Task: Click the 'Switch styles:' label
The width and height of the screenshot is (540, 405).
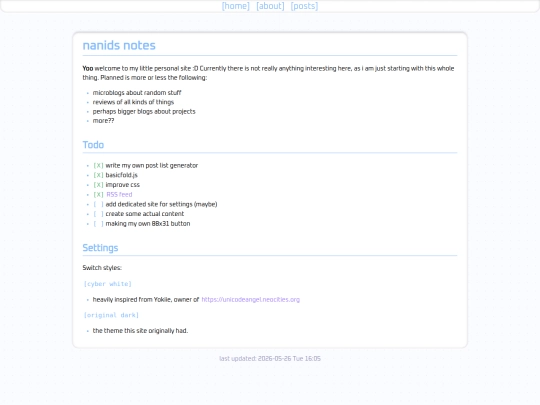Action: click(x=102, y=268)
